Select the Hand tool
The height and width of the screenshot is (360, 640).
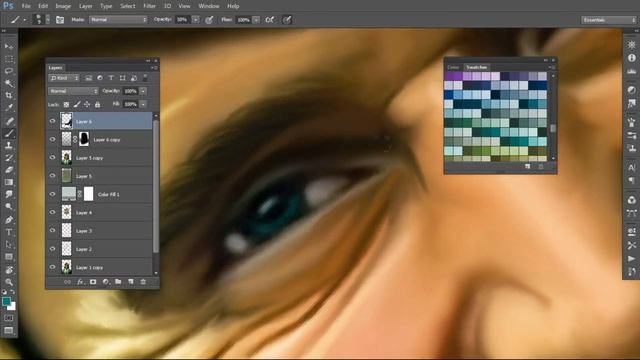coord(9,270)
